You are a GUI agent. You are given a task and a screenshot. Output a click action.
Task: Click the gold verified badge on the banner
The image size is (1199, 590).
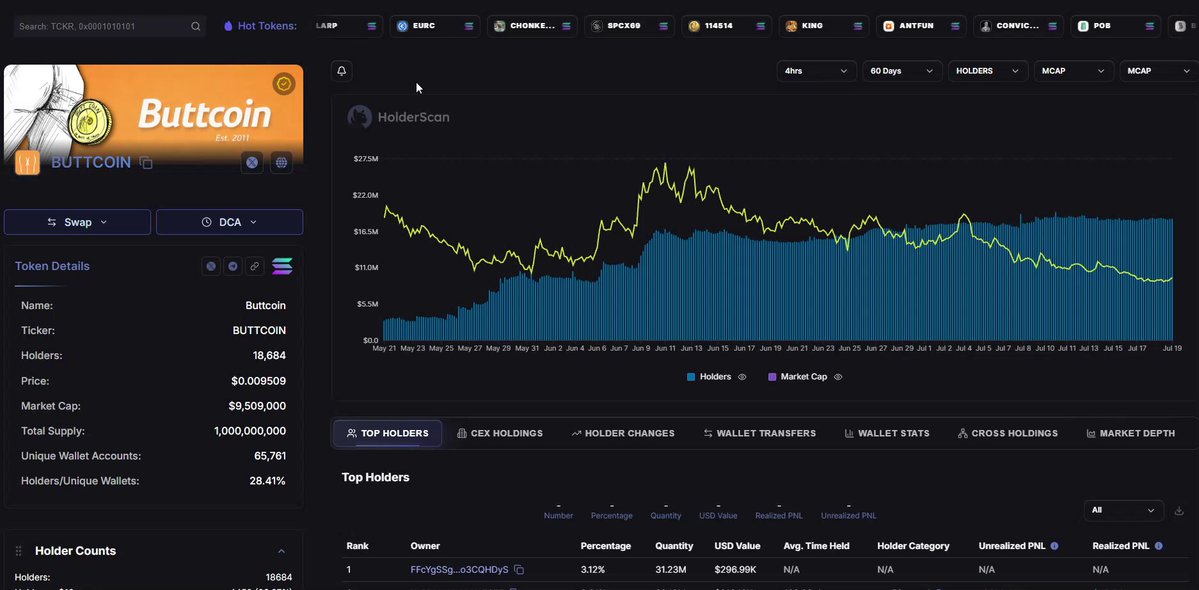click(x=284, y=84)
